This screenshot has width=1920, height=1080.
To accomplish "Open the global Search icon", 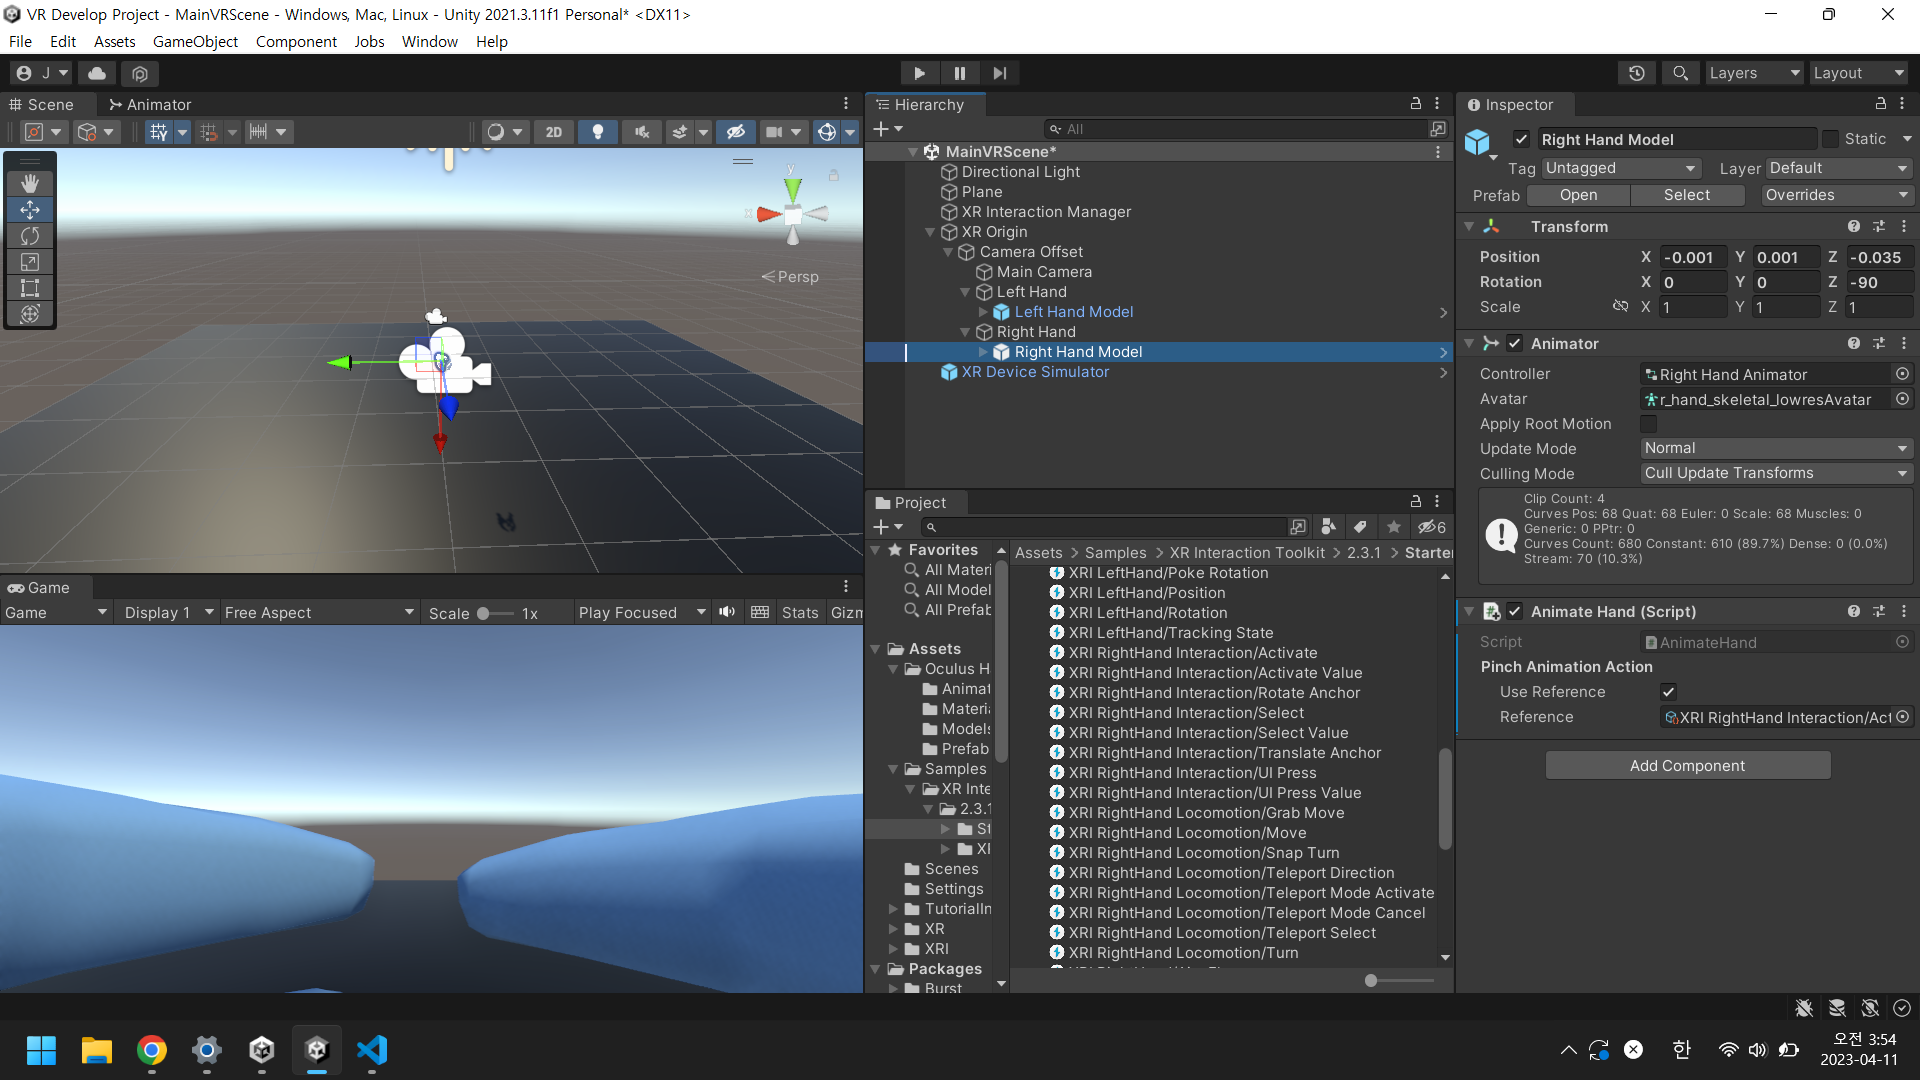I will 1680,73.
